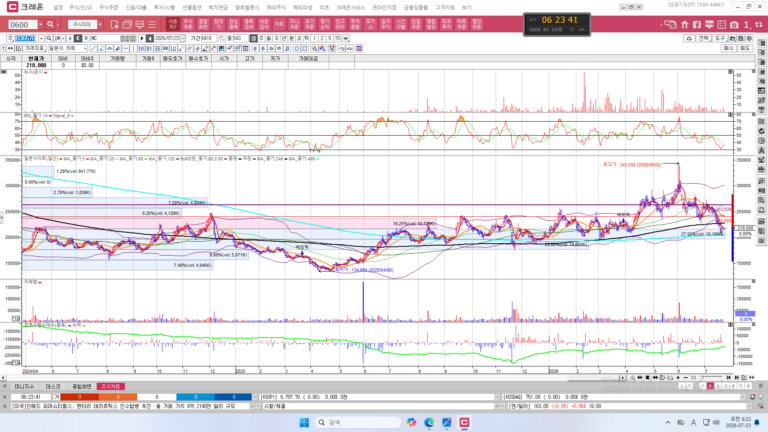
Task: Click the camera screenshot icon in red toolbar
Action: 734,24
